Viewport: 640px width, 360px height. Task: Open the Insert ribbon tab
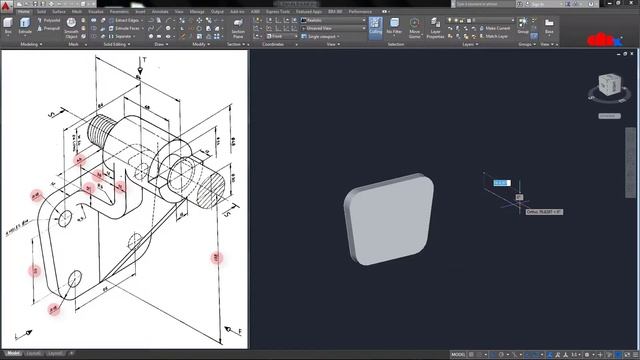pyautogui.click(x=140, y=11)
